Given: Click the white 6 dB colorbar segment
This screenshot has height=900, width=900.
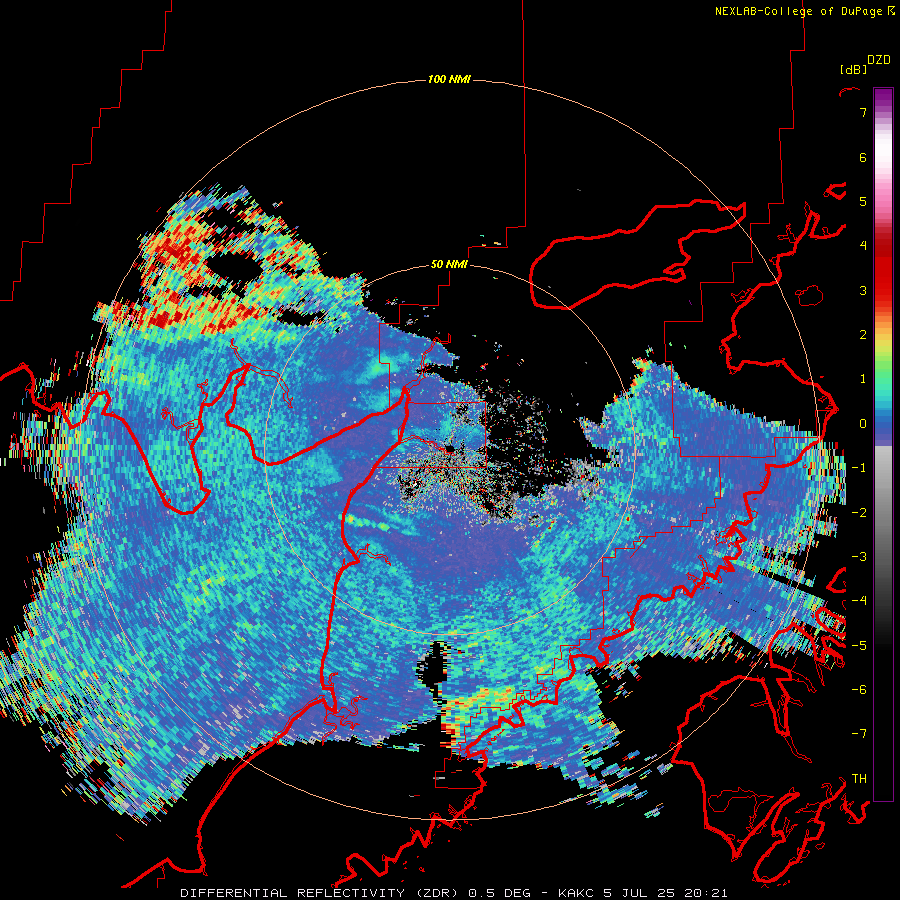Looking at the screenshot, I should pos(883,154).
